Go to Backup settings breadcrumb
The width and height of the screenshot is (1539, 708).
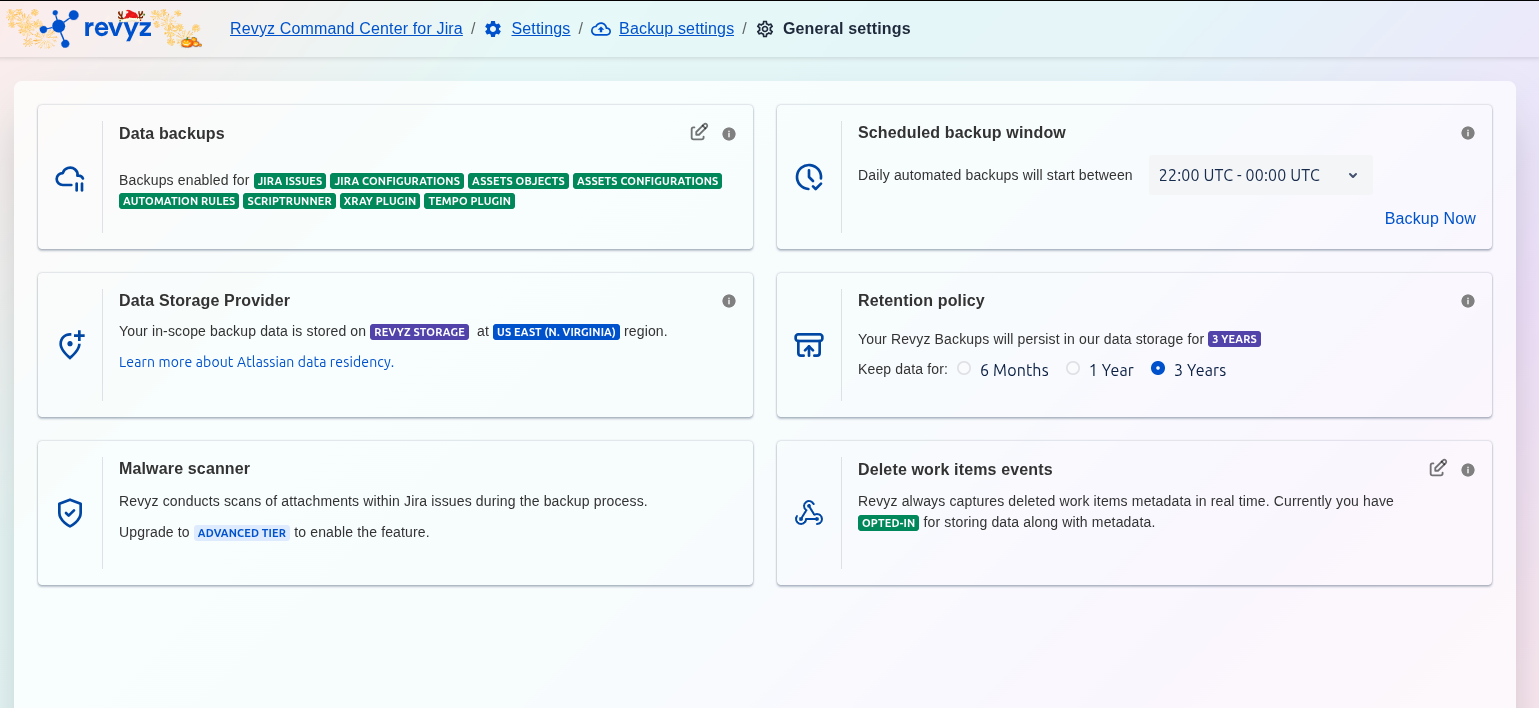tap(676, 29)
